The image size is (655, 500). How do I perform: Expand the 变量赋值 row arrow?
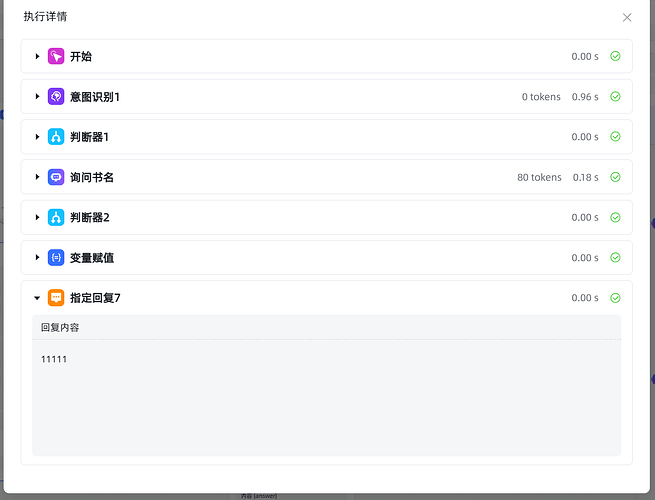(x=37, y=257)
